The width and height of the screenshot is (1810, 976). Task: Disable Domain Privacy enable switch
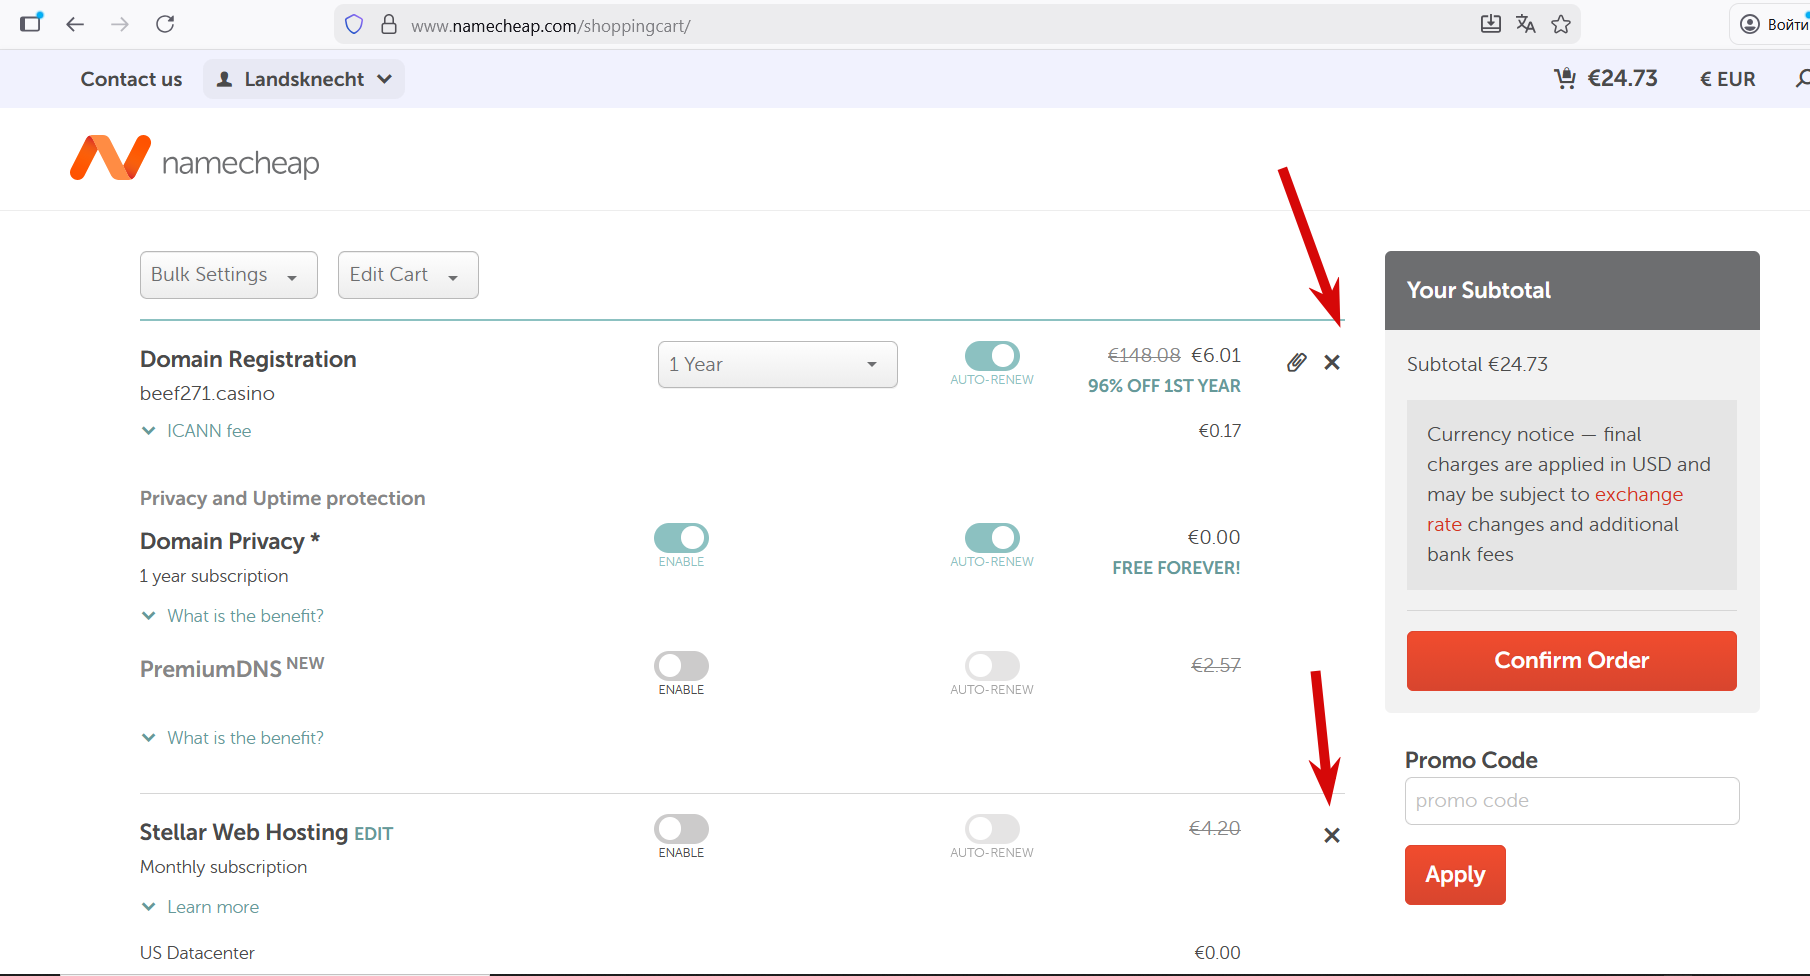[x=681, y=538]
